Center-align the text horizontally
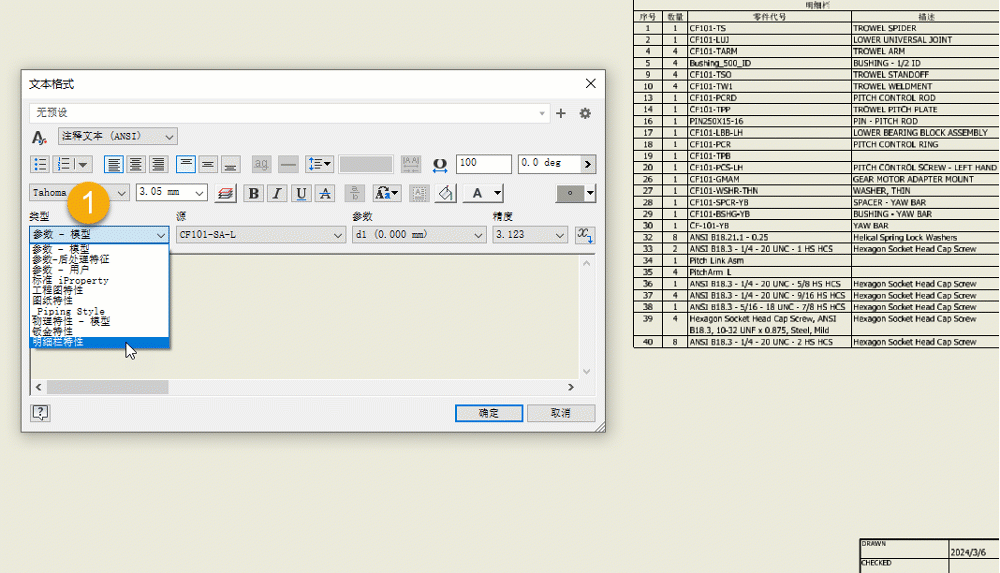The height and width of the screenshot is (573, 1000). (135, 164)
